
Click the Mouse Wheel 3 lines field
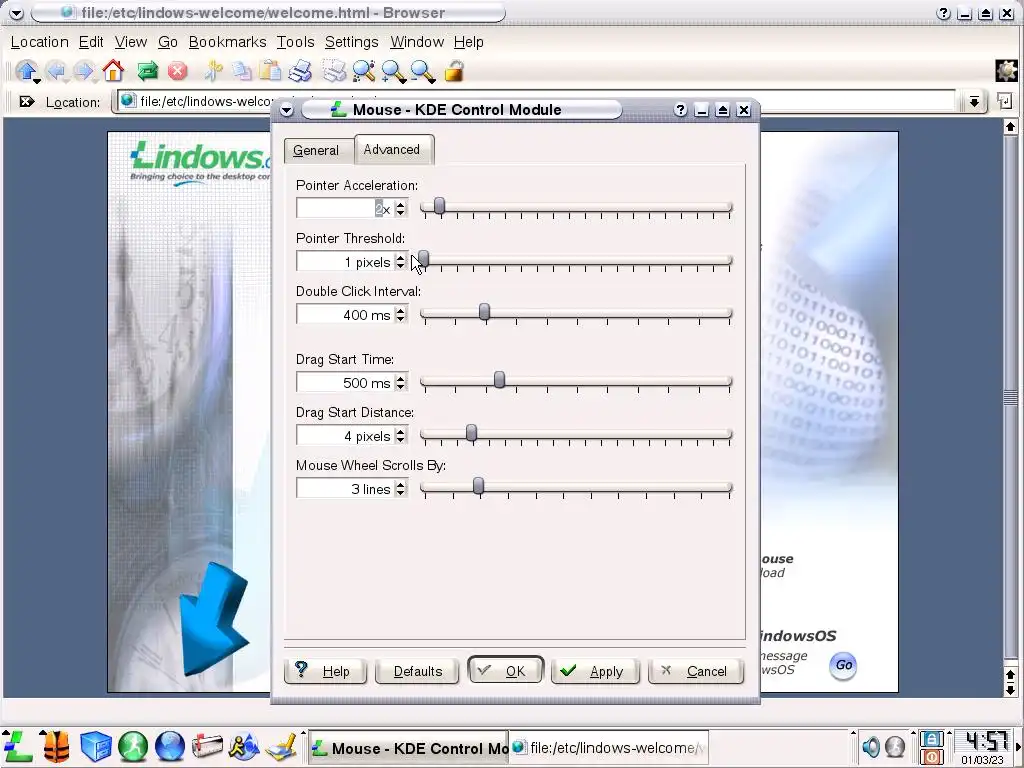click(345, 489)
